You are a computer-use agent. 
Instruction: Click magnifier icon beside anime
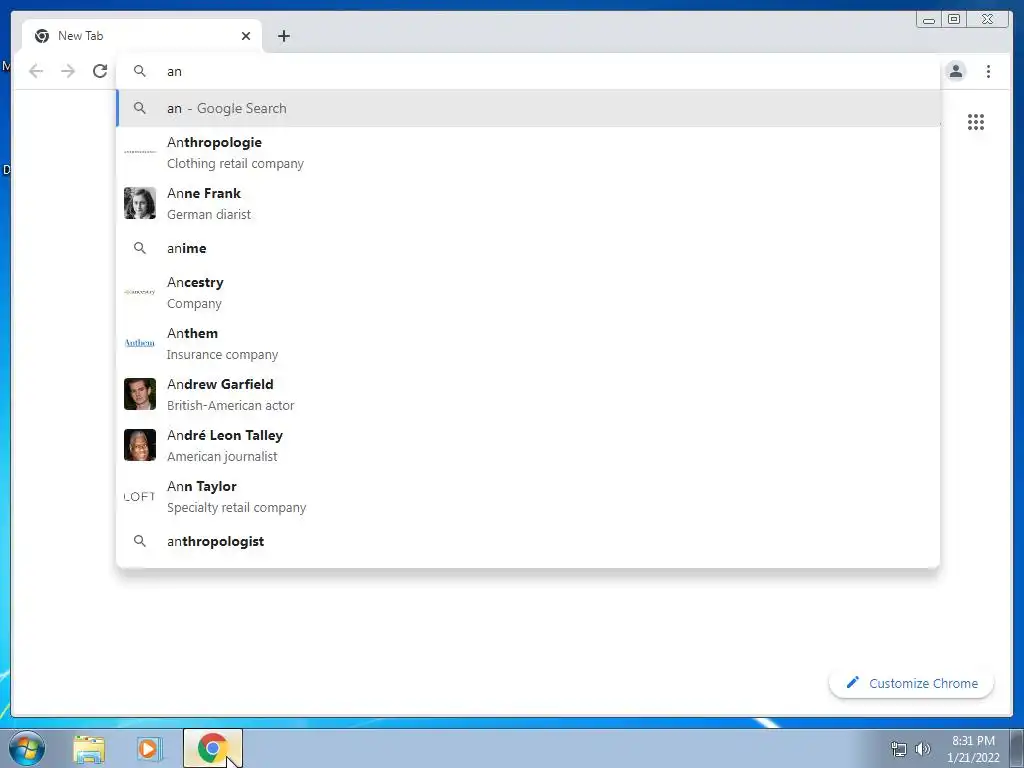140,248
